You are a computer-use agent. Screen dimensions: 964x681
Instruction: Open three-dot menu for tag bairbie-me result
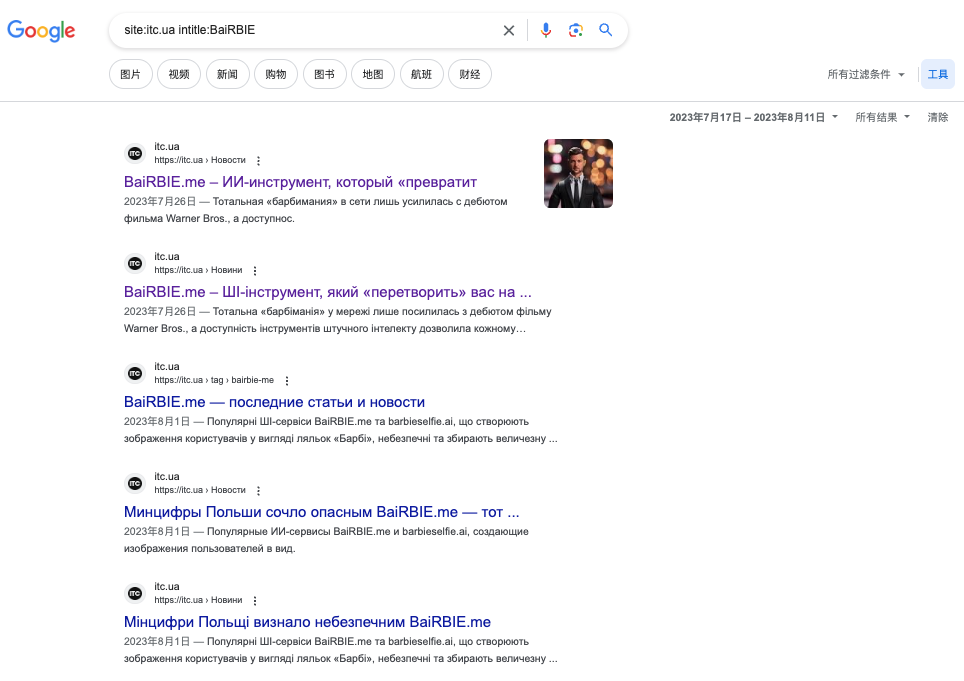click(x=286, y=381)
